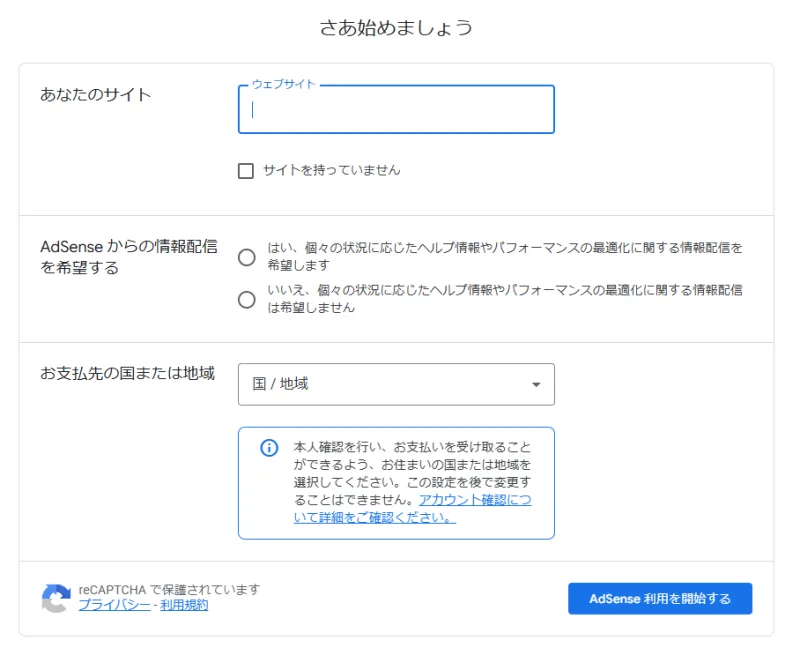Image resolution: width=800 pixels, height=648 pixels.
Task: Select the はい radio button for AdSense info
Action: 246,257
